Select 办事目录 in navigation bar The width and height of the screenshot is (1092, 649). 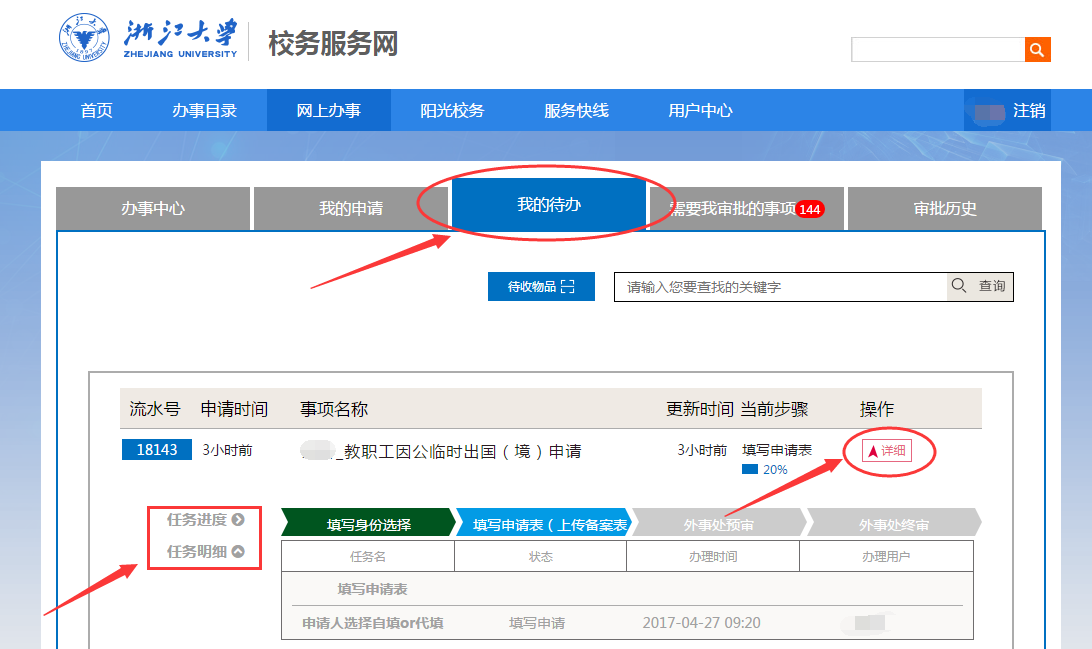(204, 111)
